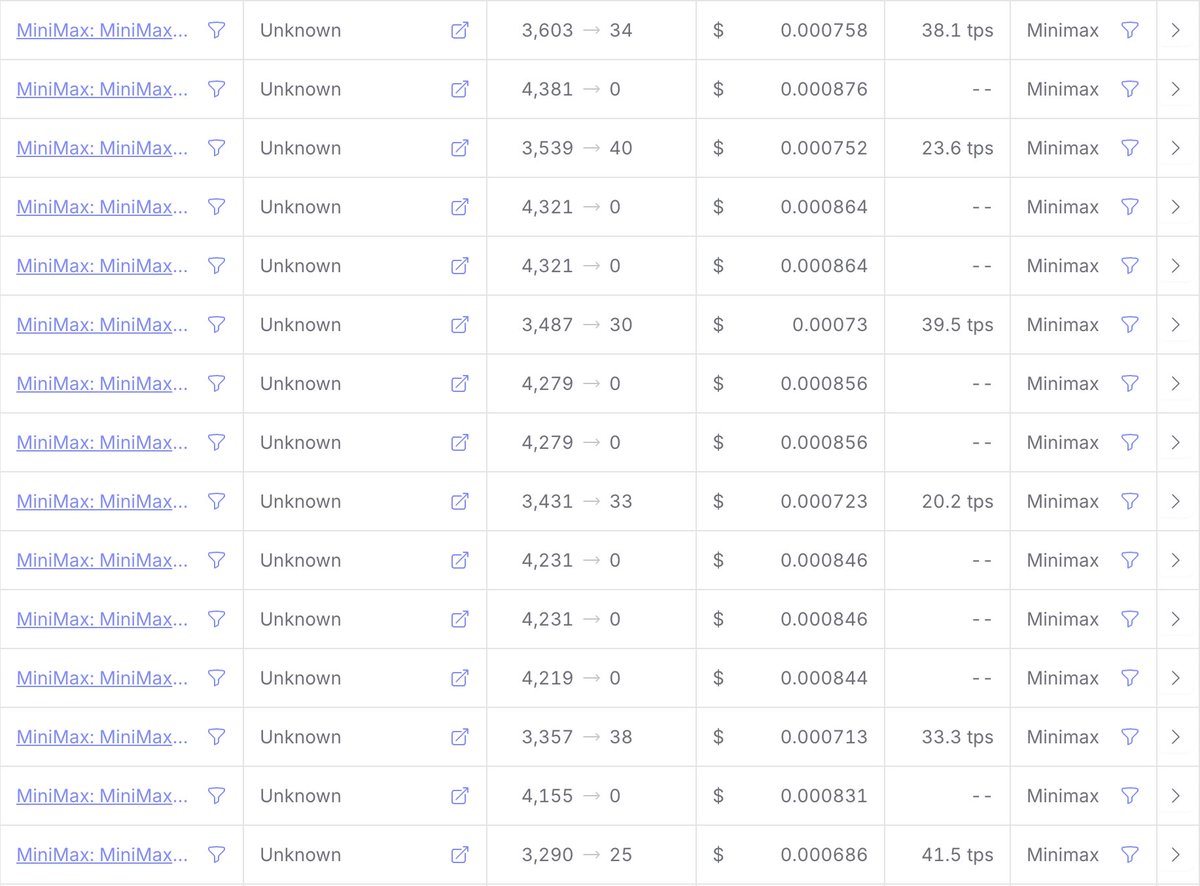1200x886 pixels.
Task: Expand details chevron for the 38.1 tps row
Action: 1176,30
